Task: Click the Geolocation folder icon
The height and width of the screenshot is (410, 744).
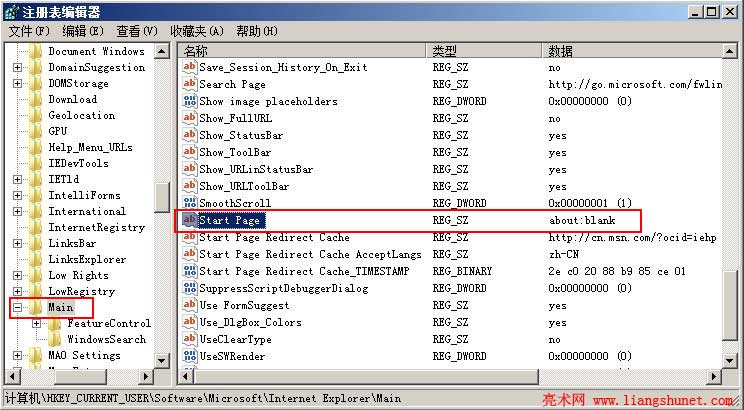Action: [x=36, y=115]
